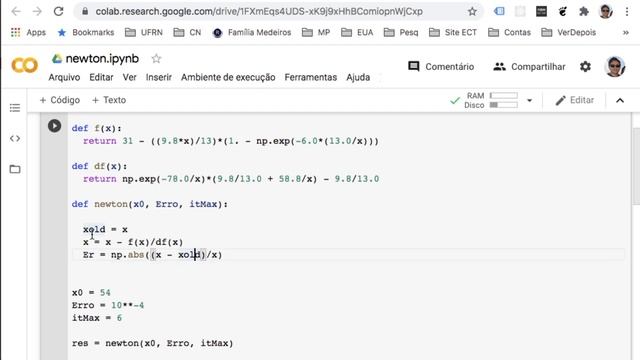Open the Colab account avatar
This screenshot has height=360, width=640.
(x=614, y=67)
